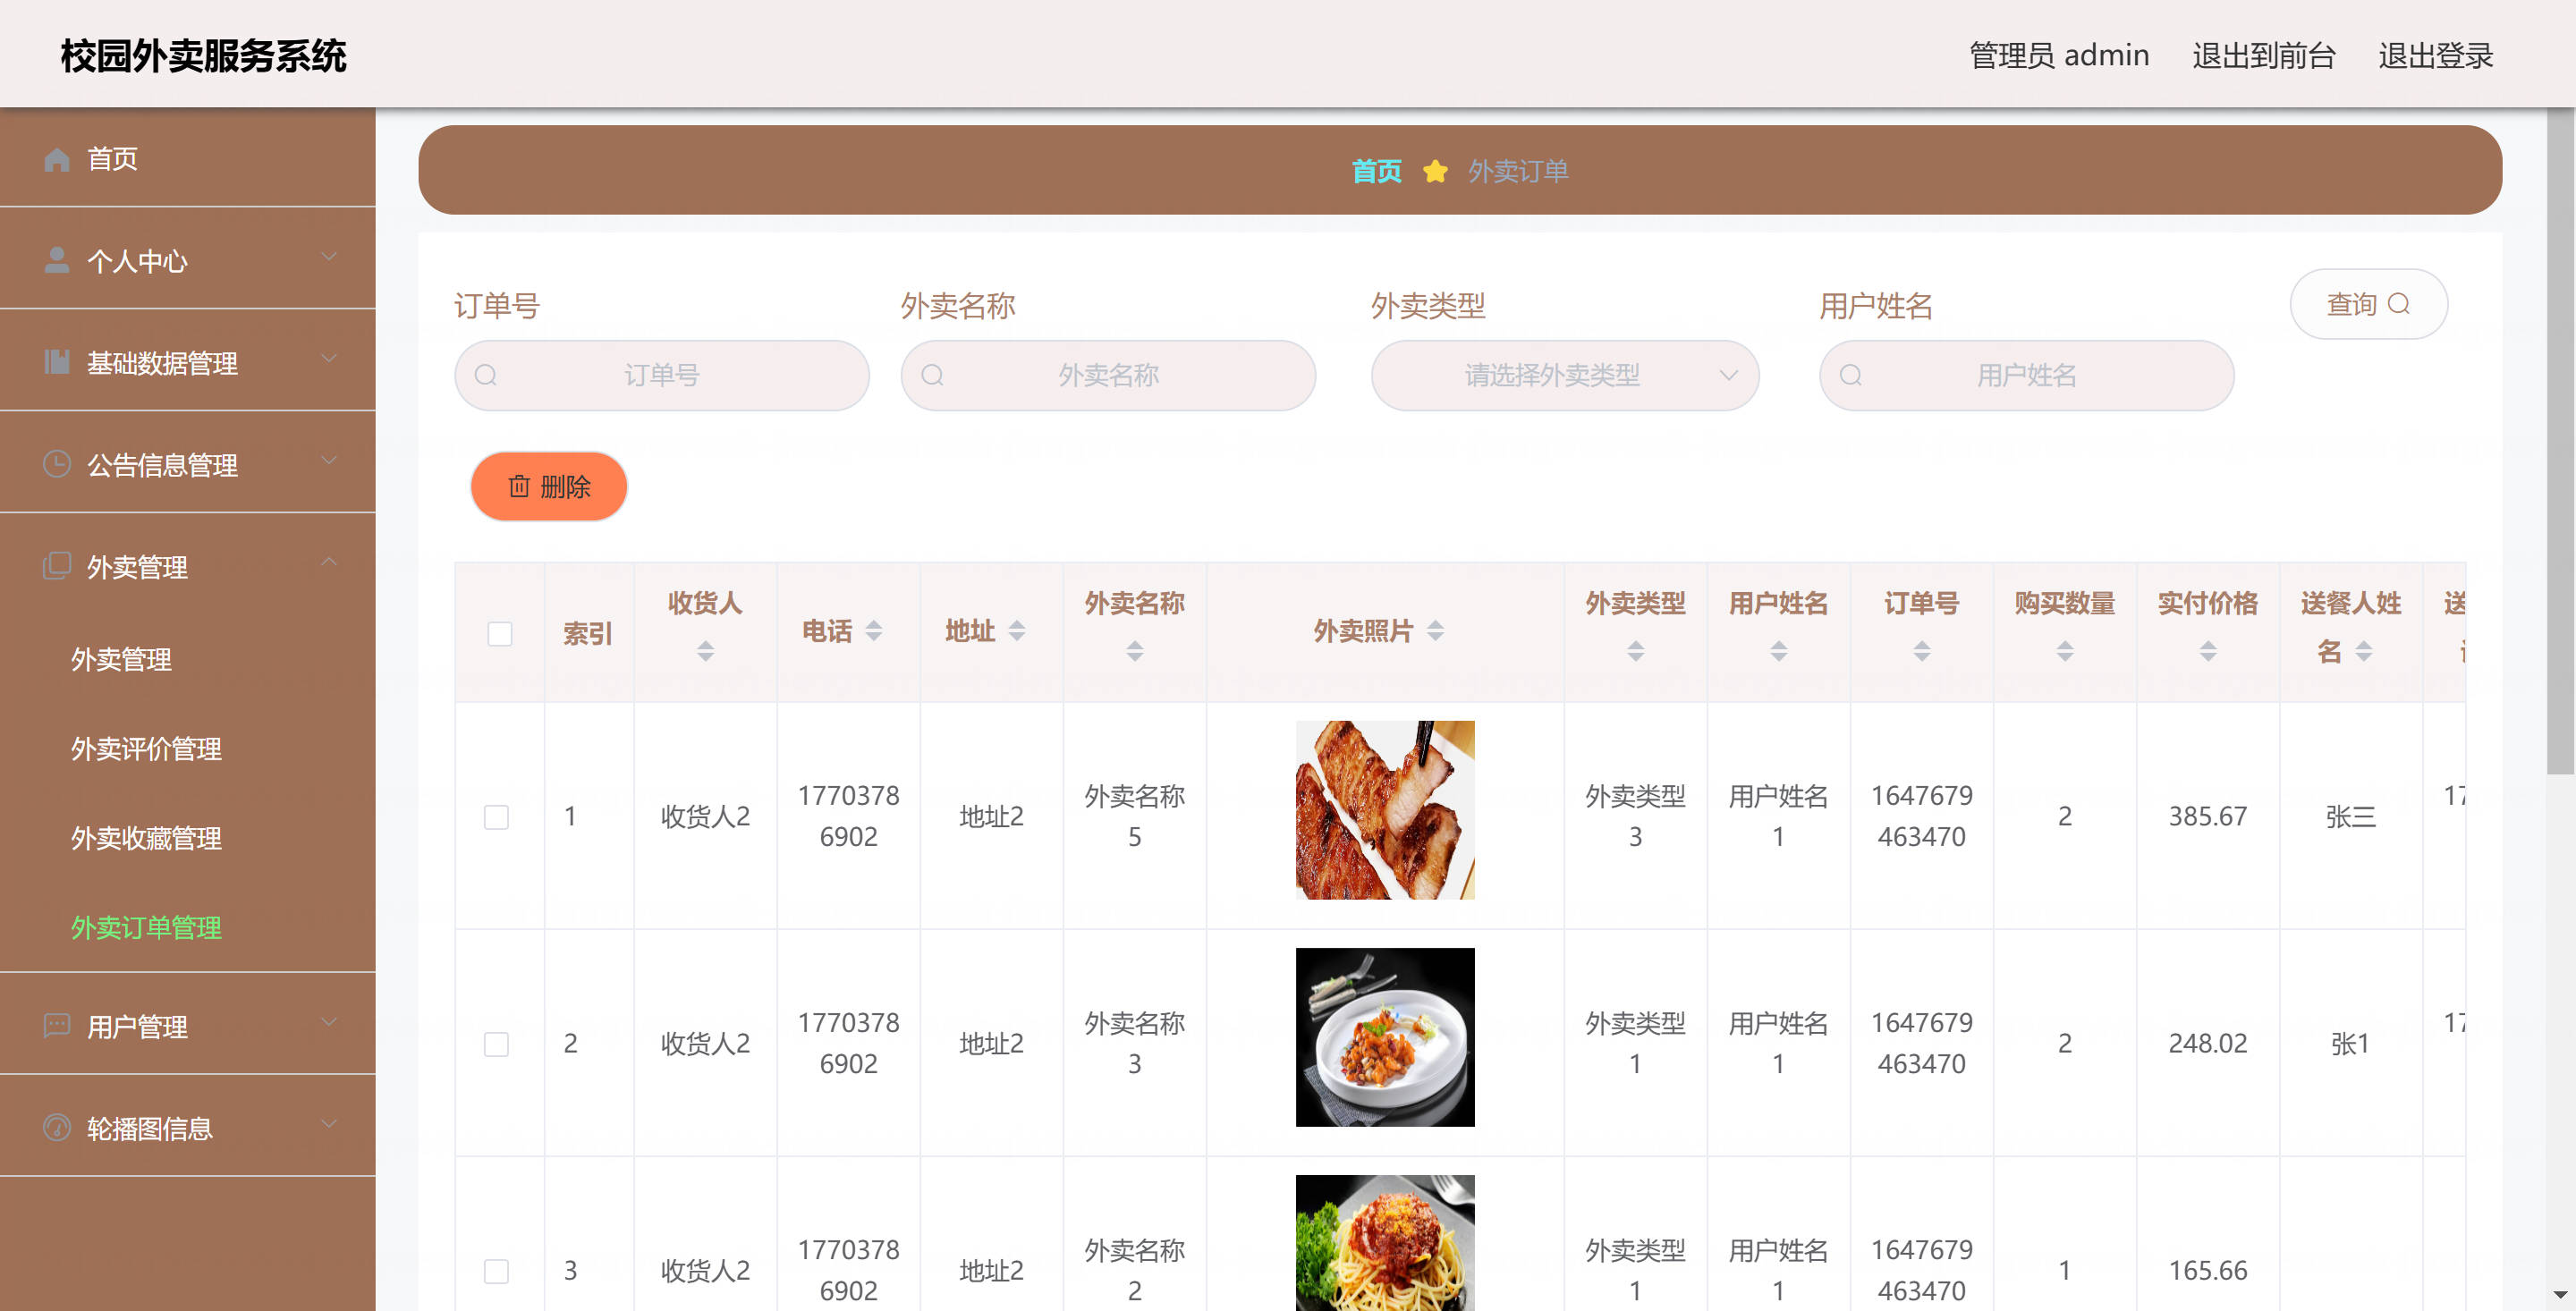
Task: Click 退出到前台 in the header
Action: 2263,55
